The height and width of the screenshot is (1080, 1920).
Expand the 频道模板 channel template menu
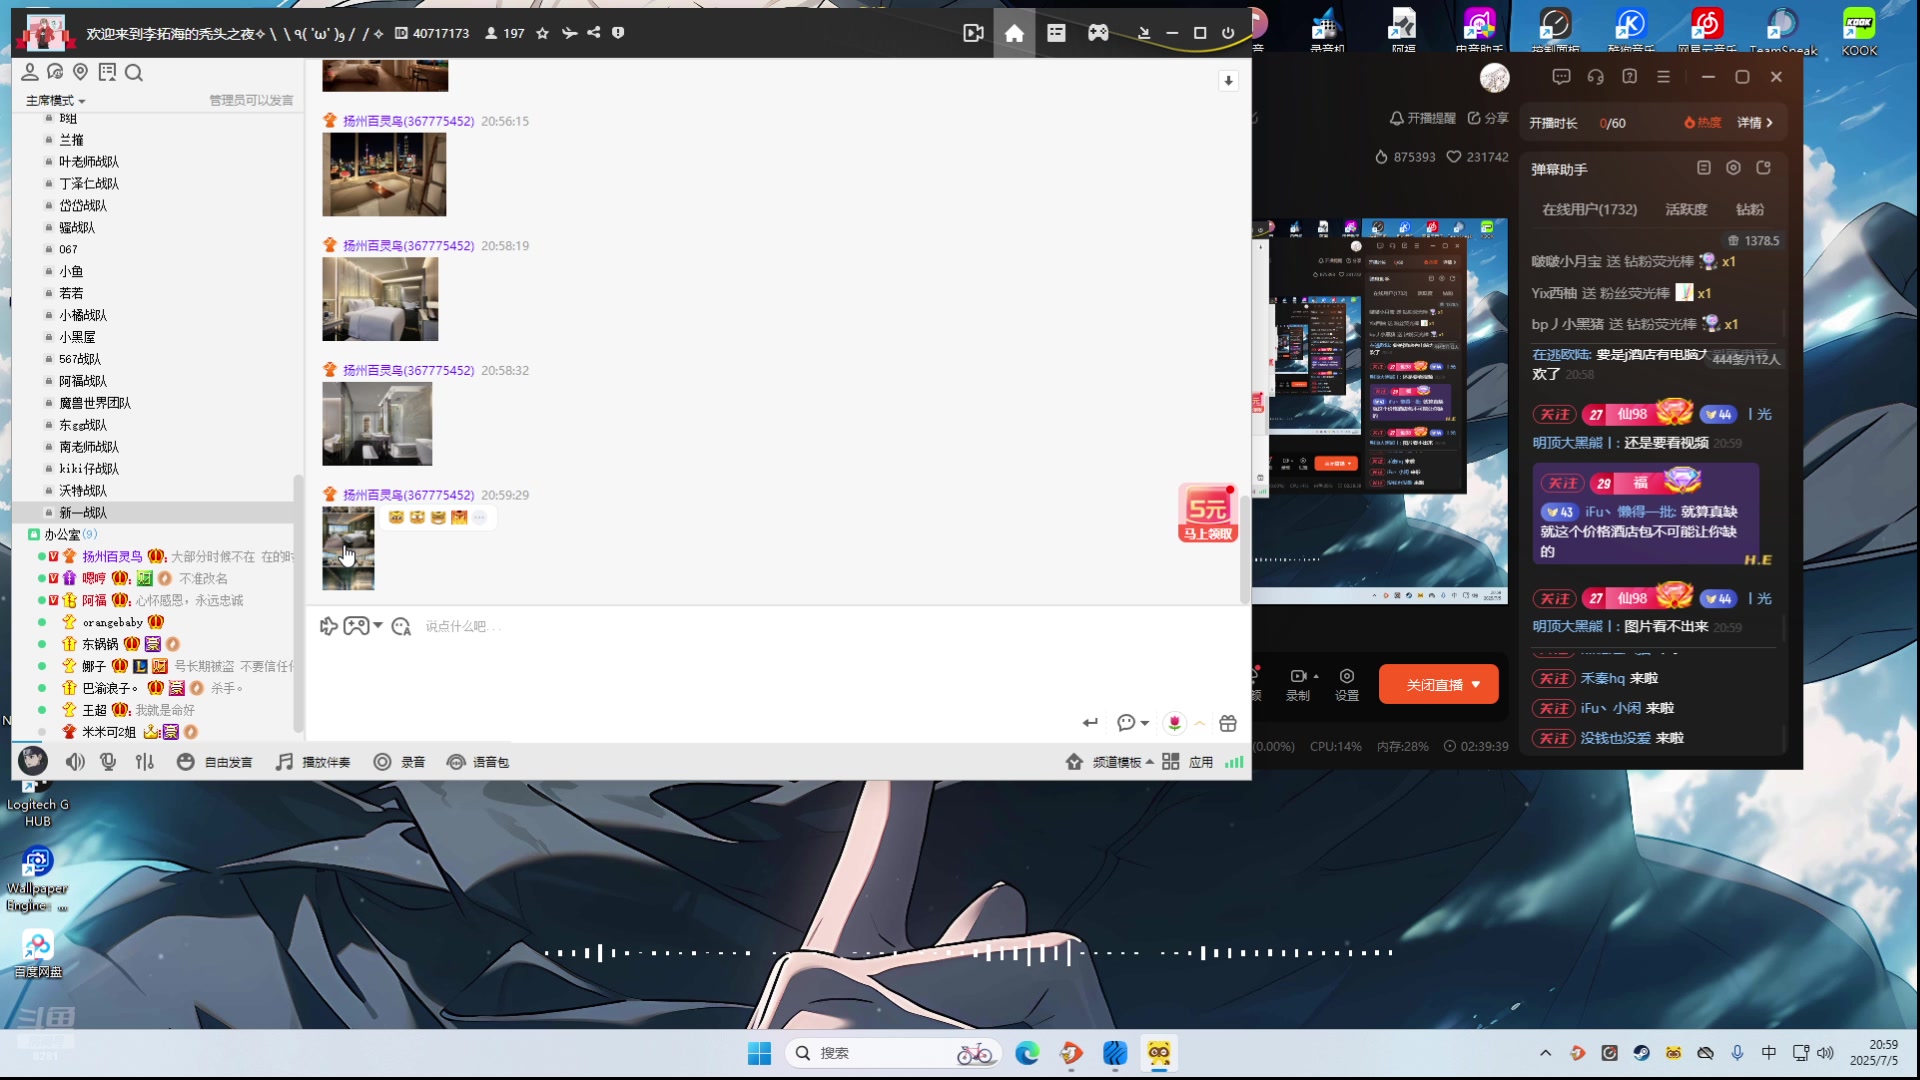[1110, 762]
